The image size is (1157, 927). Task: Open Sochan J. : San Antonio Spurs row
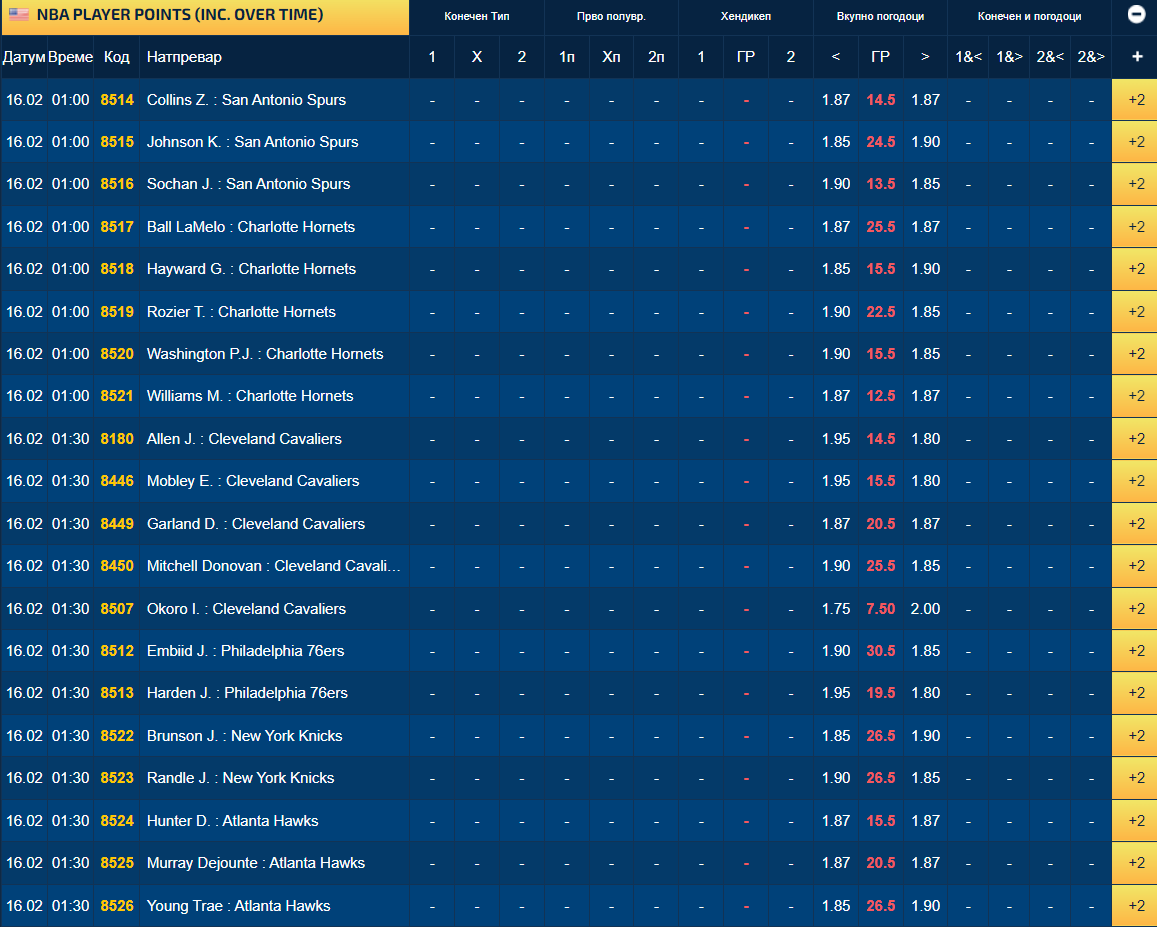pos(249,184)
